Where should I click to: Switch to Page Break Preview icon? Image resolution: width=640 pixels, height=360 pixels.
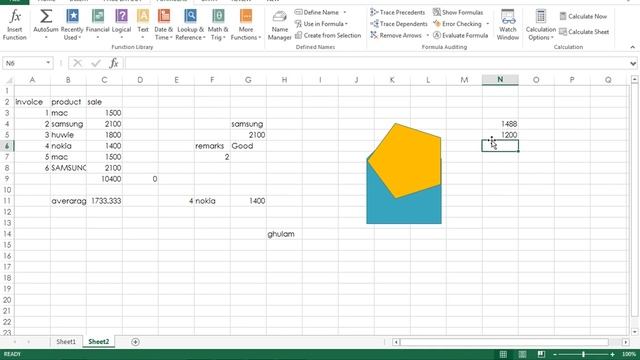tap(541, 354)
